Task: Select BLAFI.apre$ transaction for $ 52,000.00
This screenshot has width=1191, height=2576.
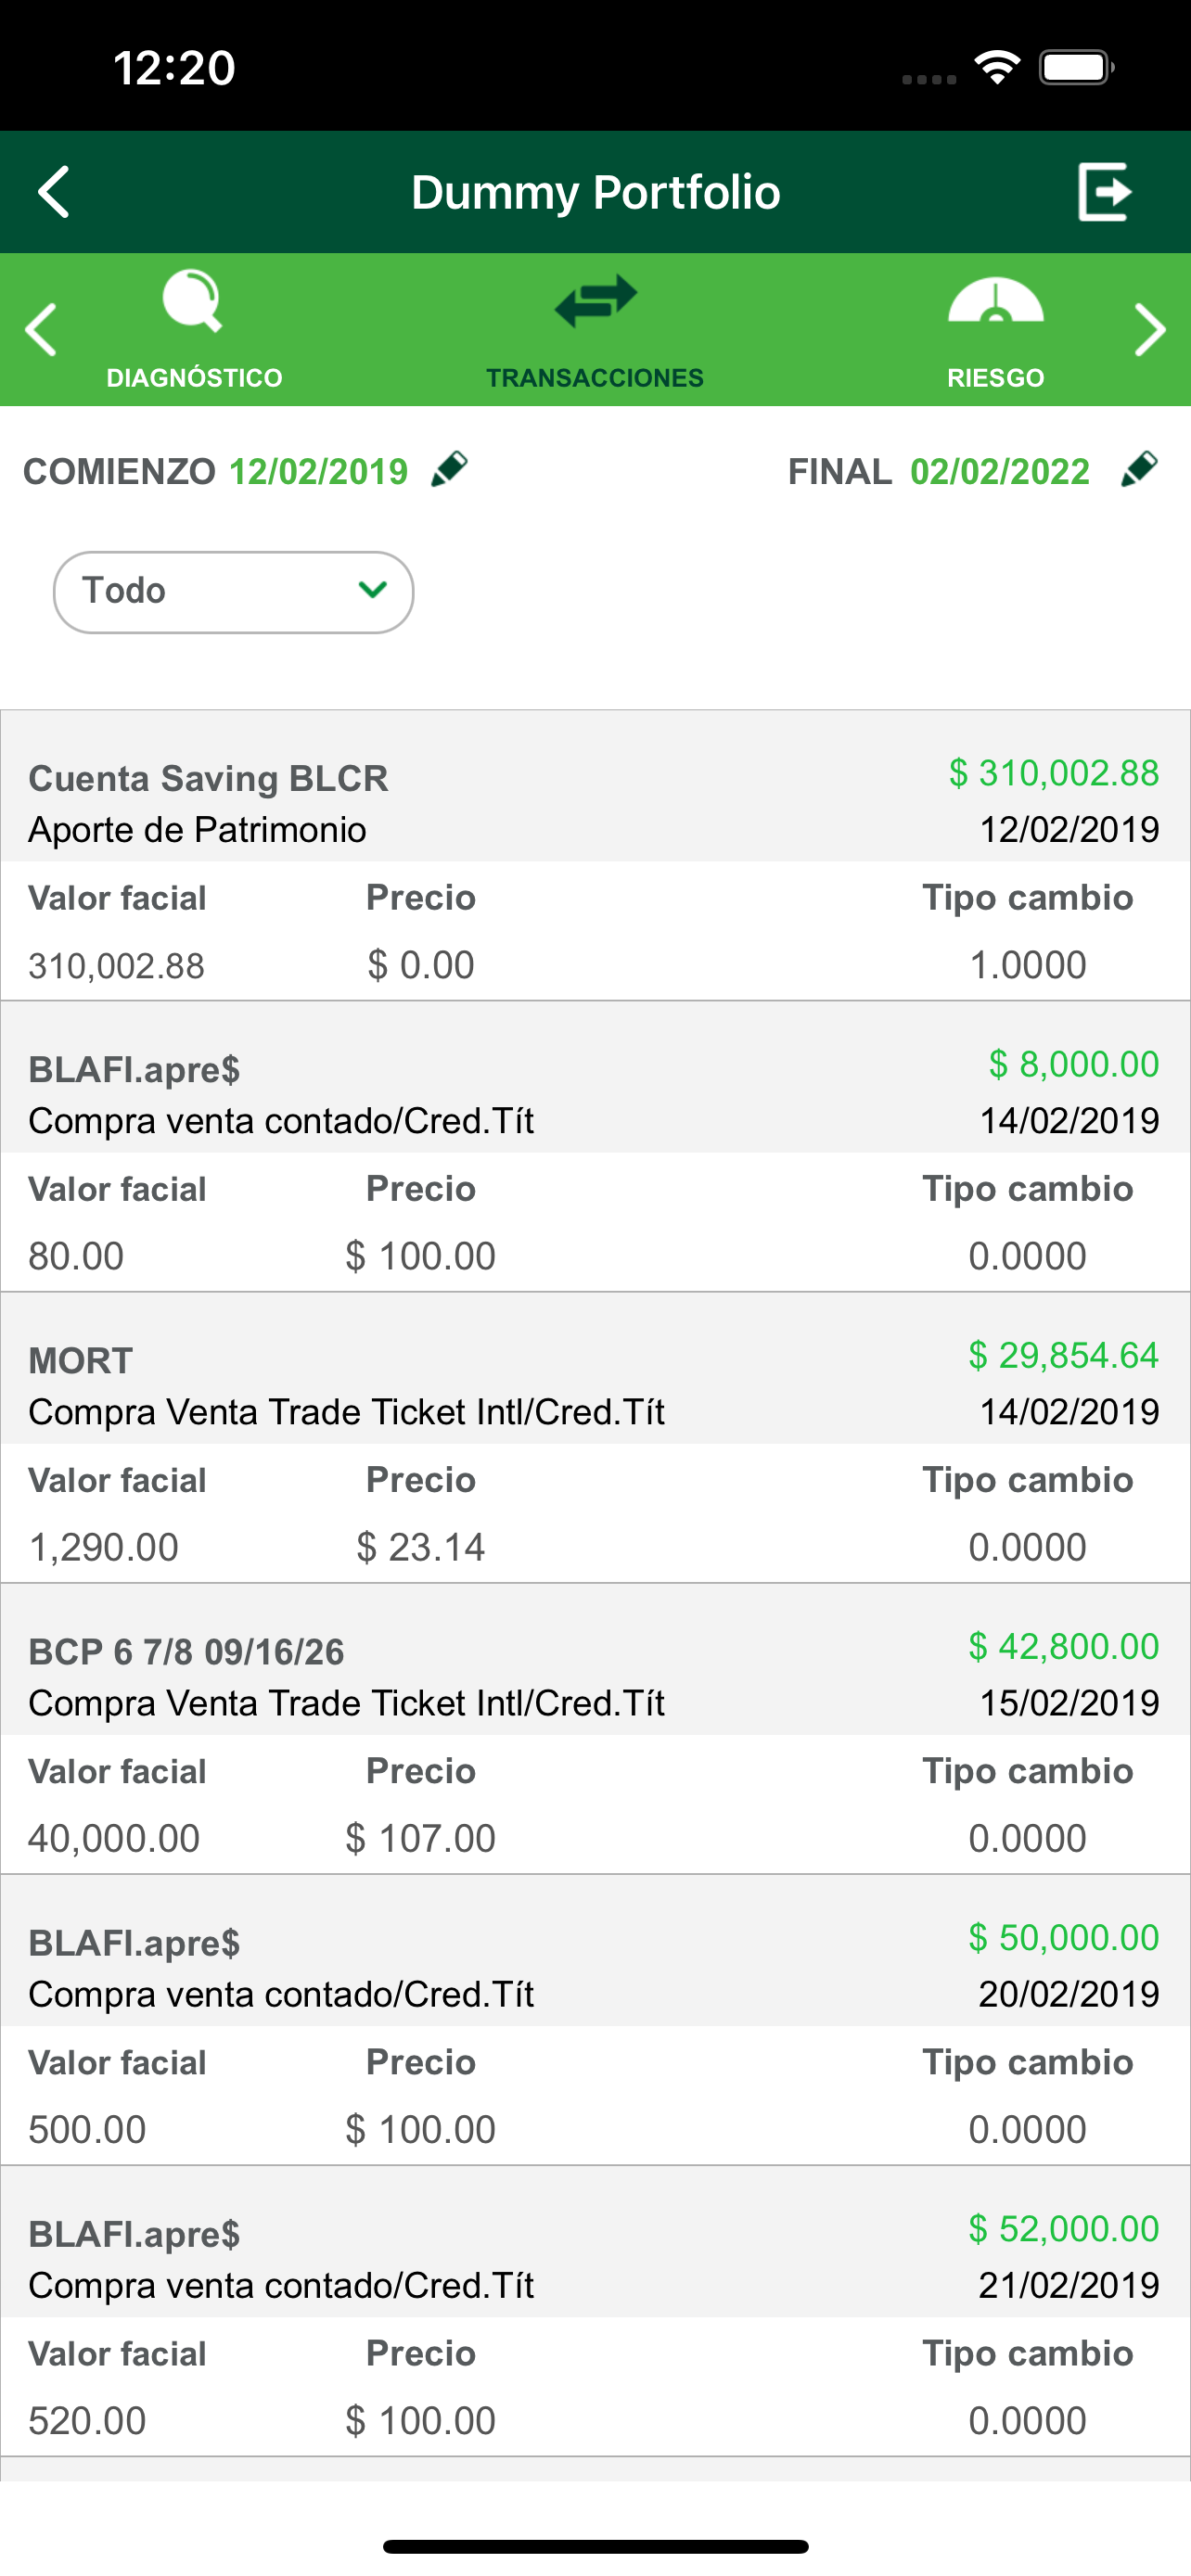Action: pos(595,2311)
